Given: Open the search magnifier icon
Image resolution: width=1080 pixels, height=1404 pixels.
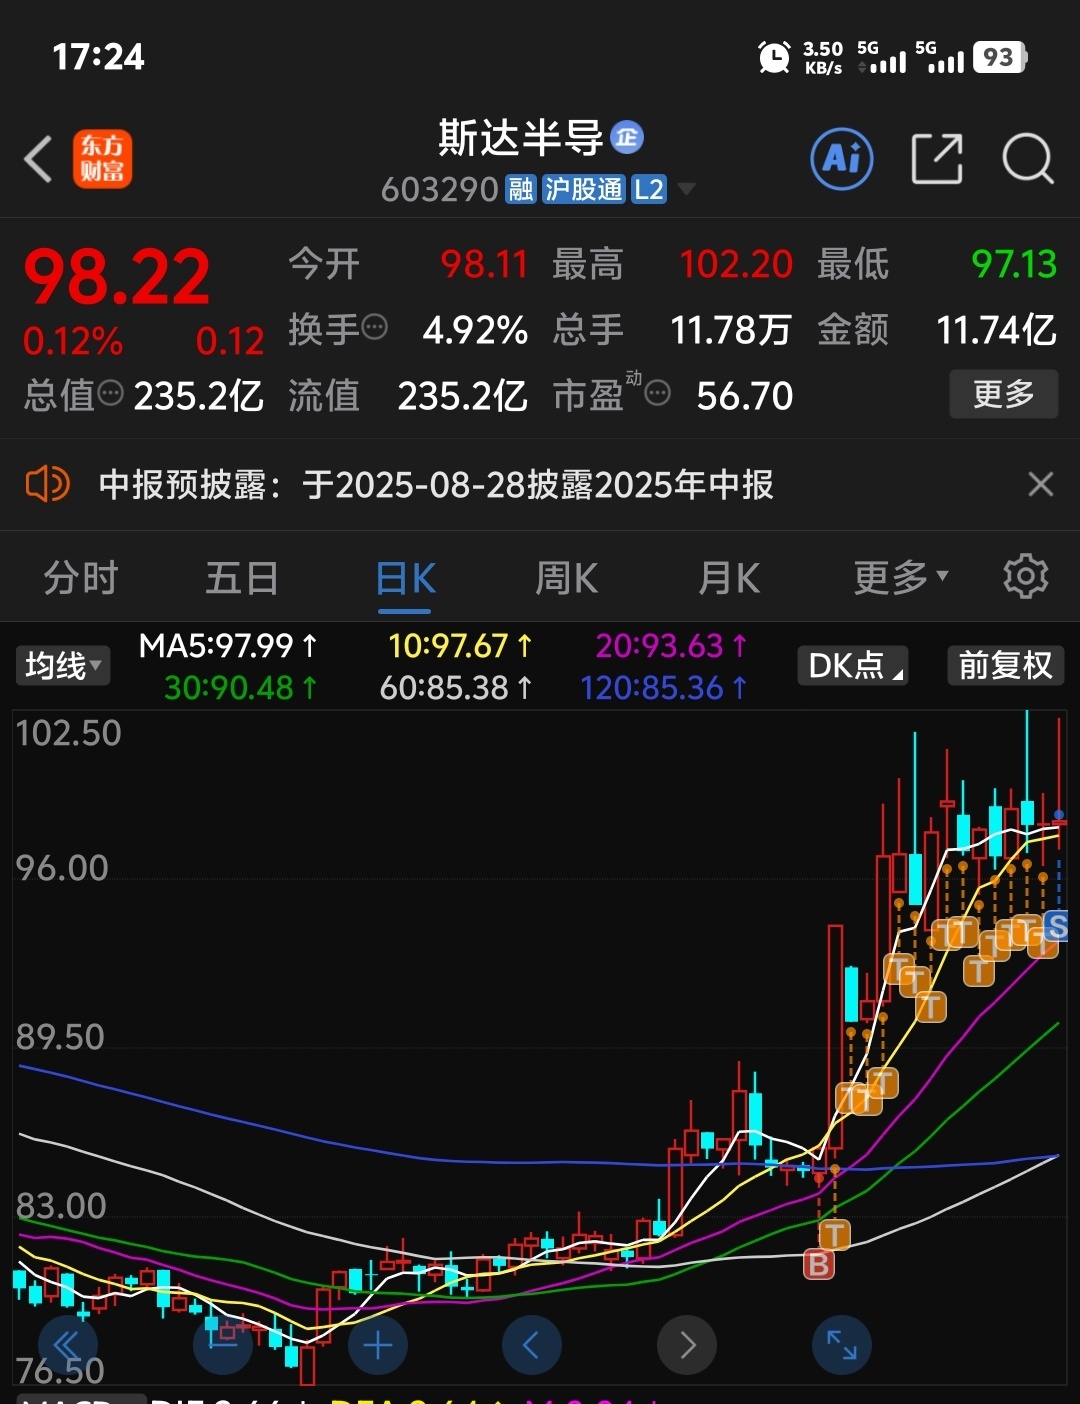Looking at the screenshot, I should click(x=1028, y=158).
